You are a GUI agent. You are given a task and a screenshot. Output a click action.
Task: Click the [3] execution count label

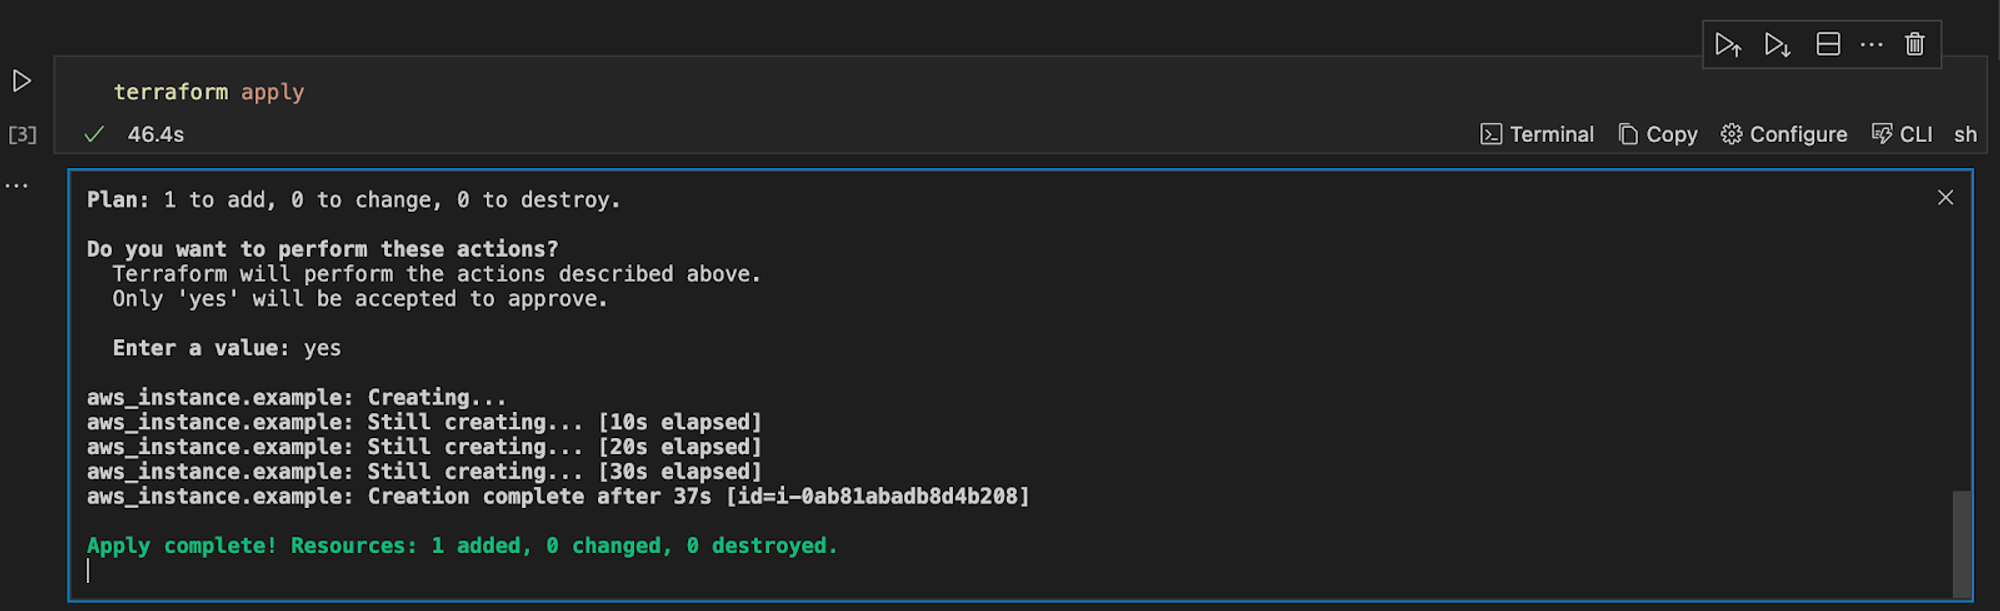point(22,134)
